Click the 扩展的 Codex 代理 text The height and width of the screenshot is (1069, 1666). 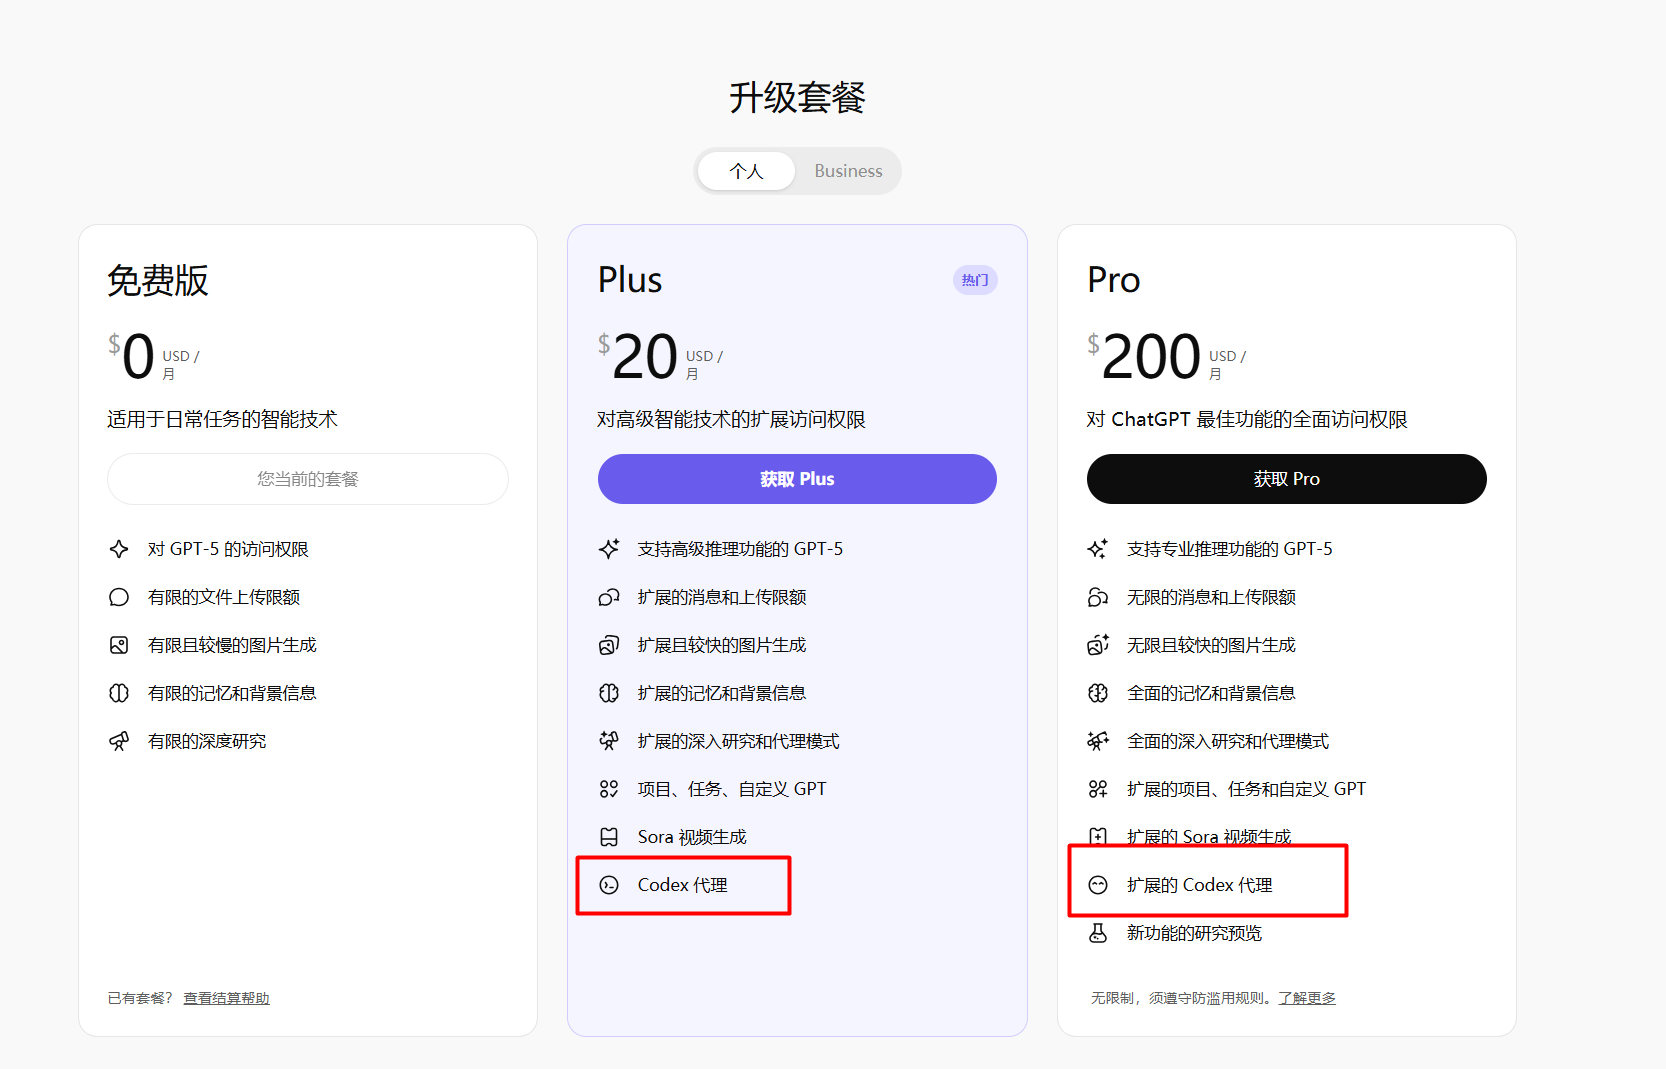pos(1200,885)
